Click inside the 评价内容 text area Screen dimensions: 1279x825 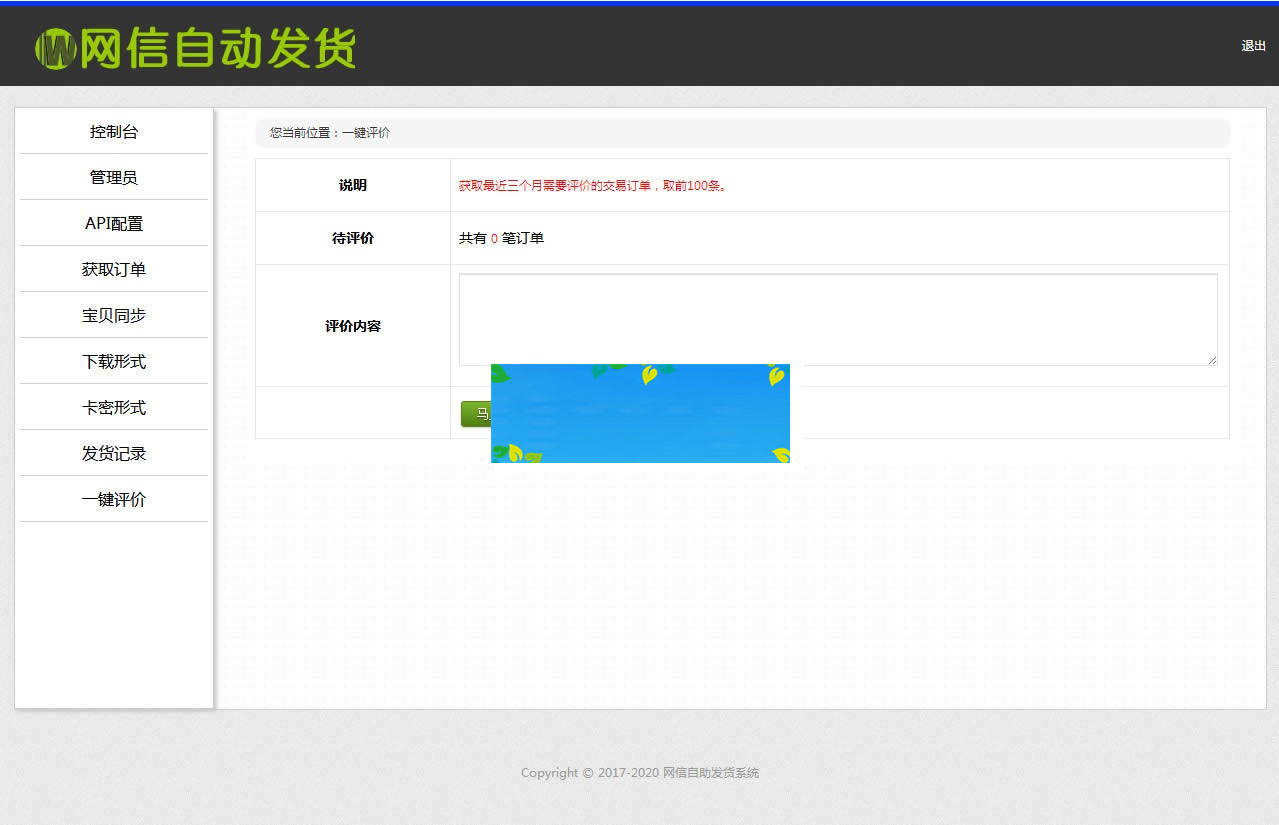click(x=837, y=318)
